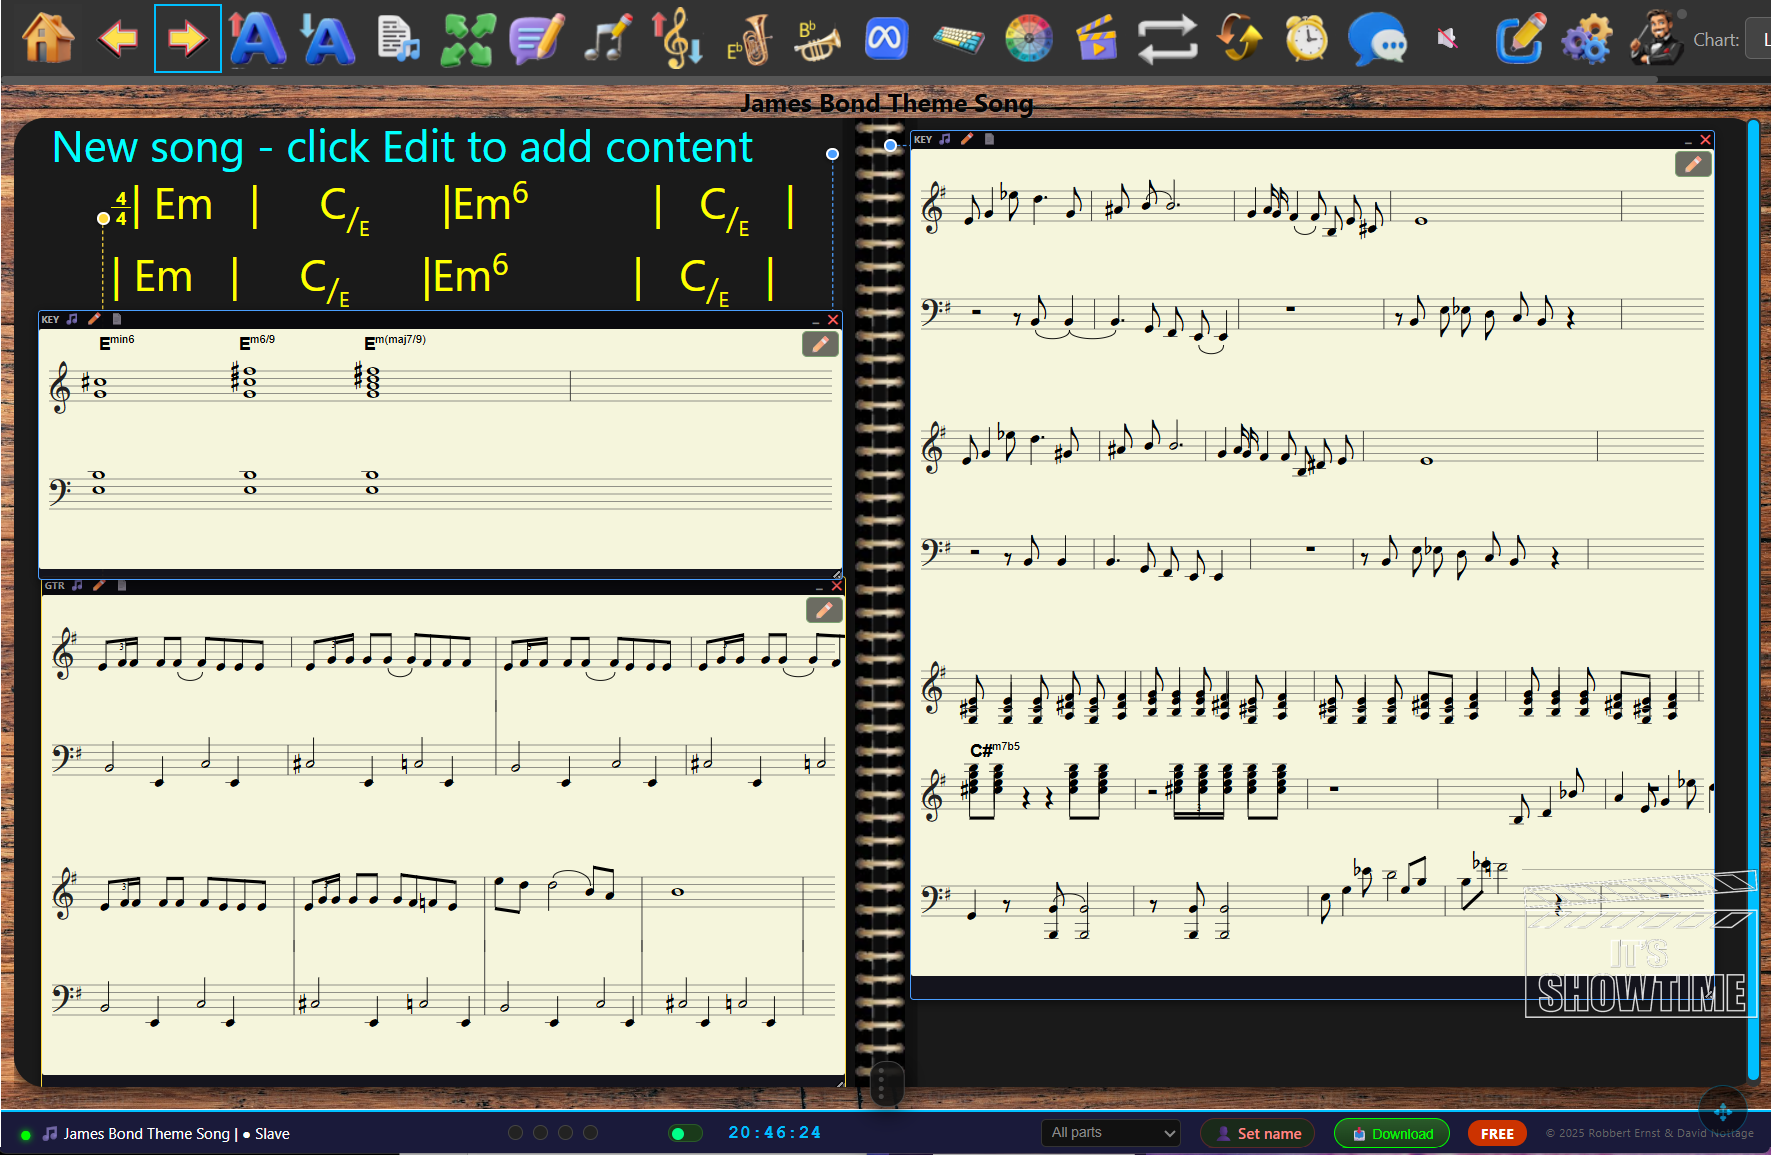
Task: Click page icon in Em chords KEY panel header
Action: tap(117, 319)
